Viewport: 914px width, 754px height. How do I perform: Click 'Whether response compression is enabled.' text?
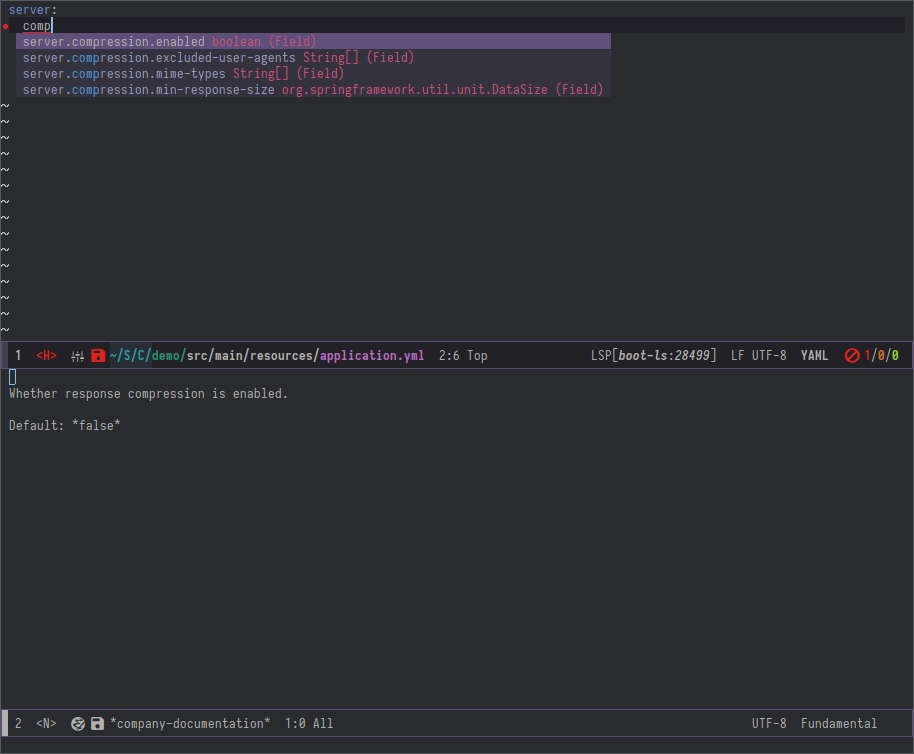point(149,394)
